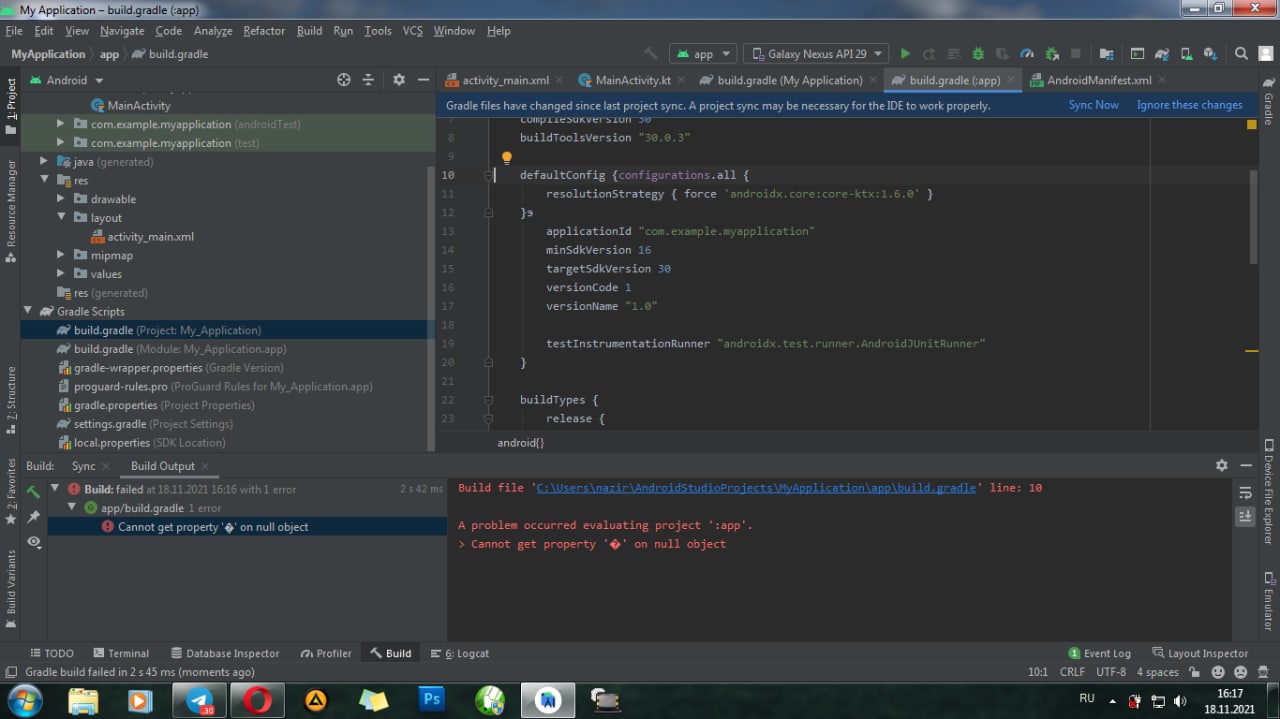Open the Profile app gauge icon
Viewport: 1280px width, 719px height.
point(1027,54)
